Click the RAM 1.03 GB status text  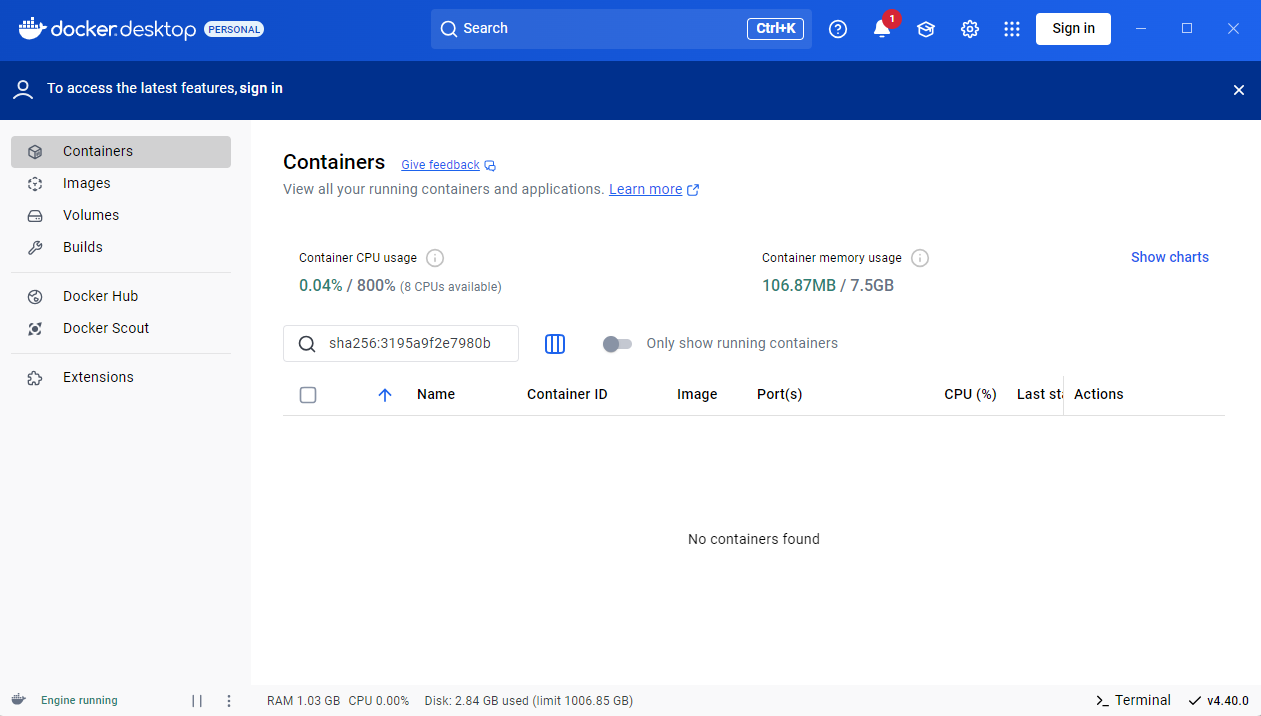pos(304,700)
